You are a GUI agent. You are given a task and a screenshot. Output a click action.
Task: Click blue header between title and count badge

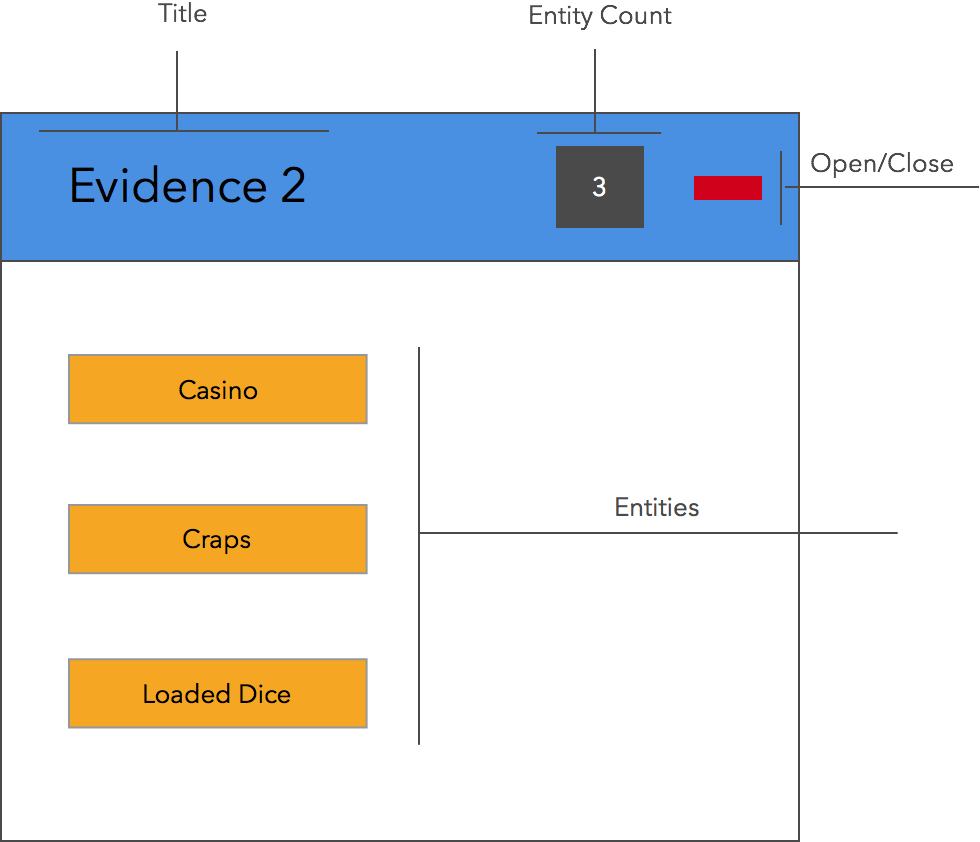[x=431, y=187]
